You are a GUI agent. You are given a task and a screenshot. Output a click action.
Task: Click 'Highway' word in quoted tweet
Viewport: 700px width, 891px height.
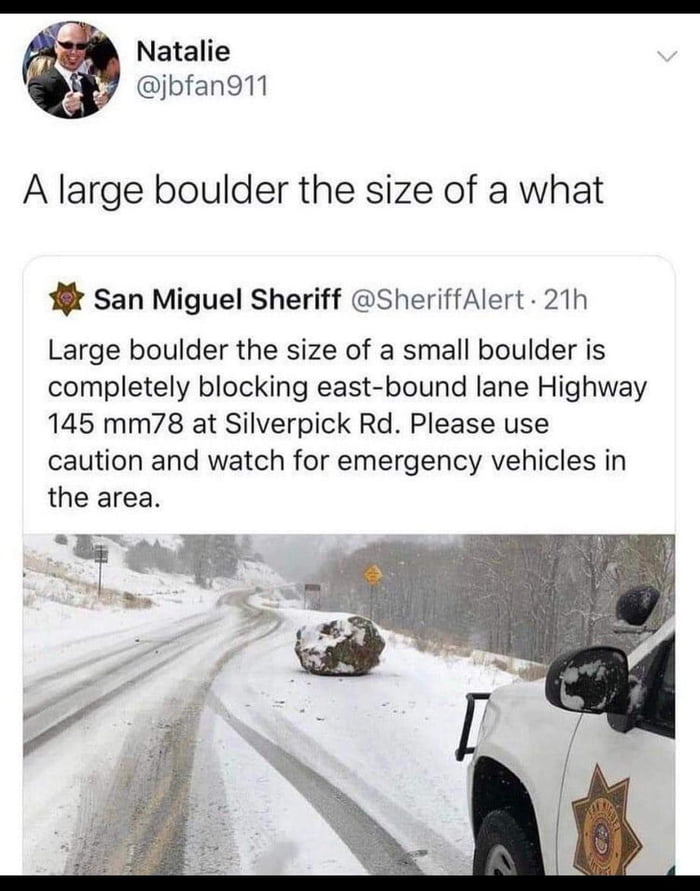click(592, 389)
